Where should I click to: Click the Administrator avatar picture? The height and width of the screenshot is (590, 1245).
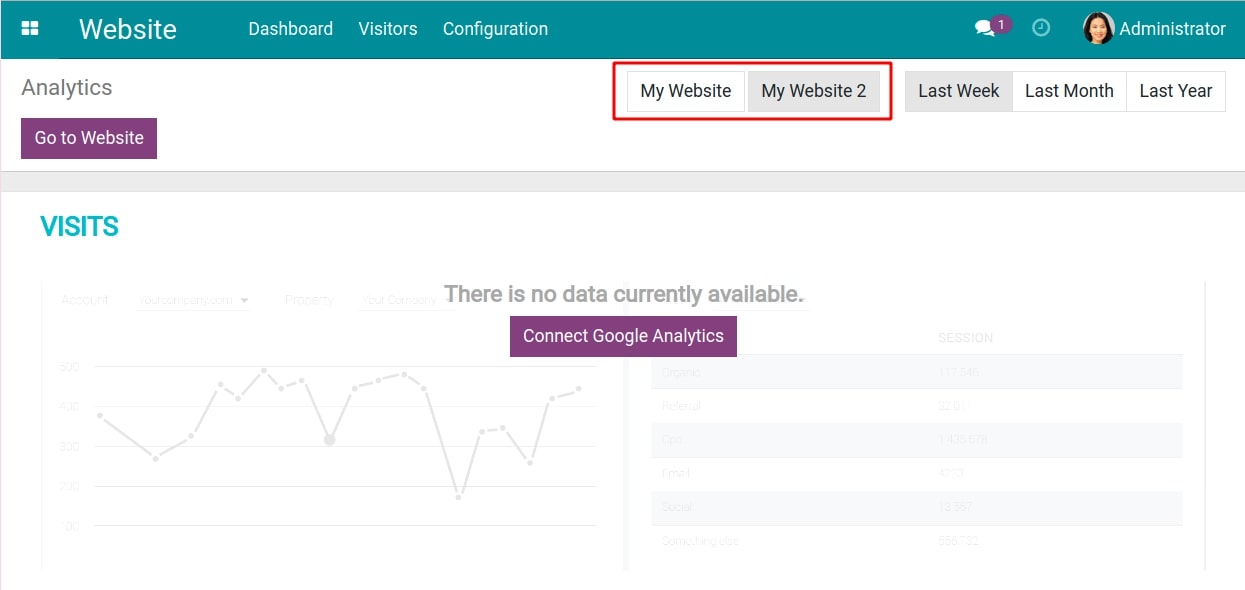tap(1098, 29)
